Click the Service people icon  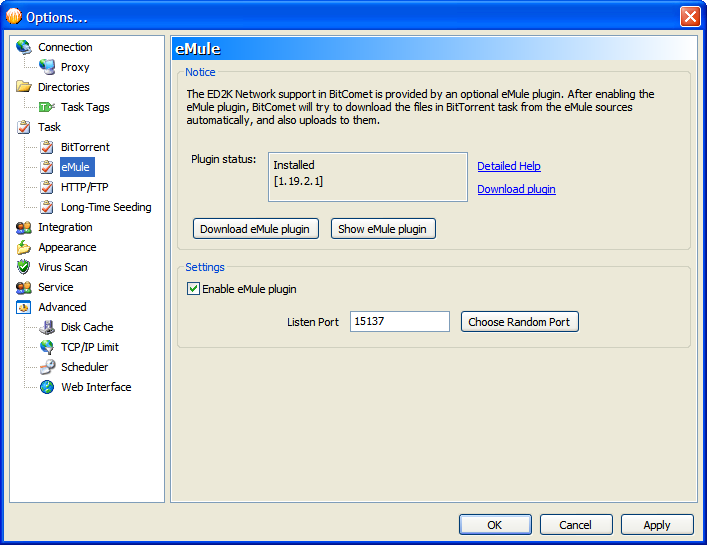click(23, 287)
